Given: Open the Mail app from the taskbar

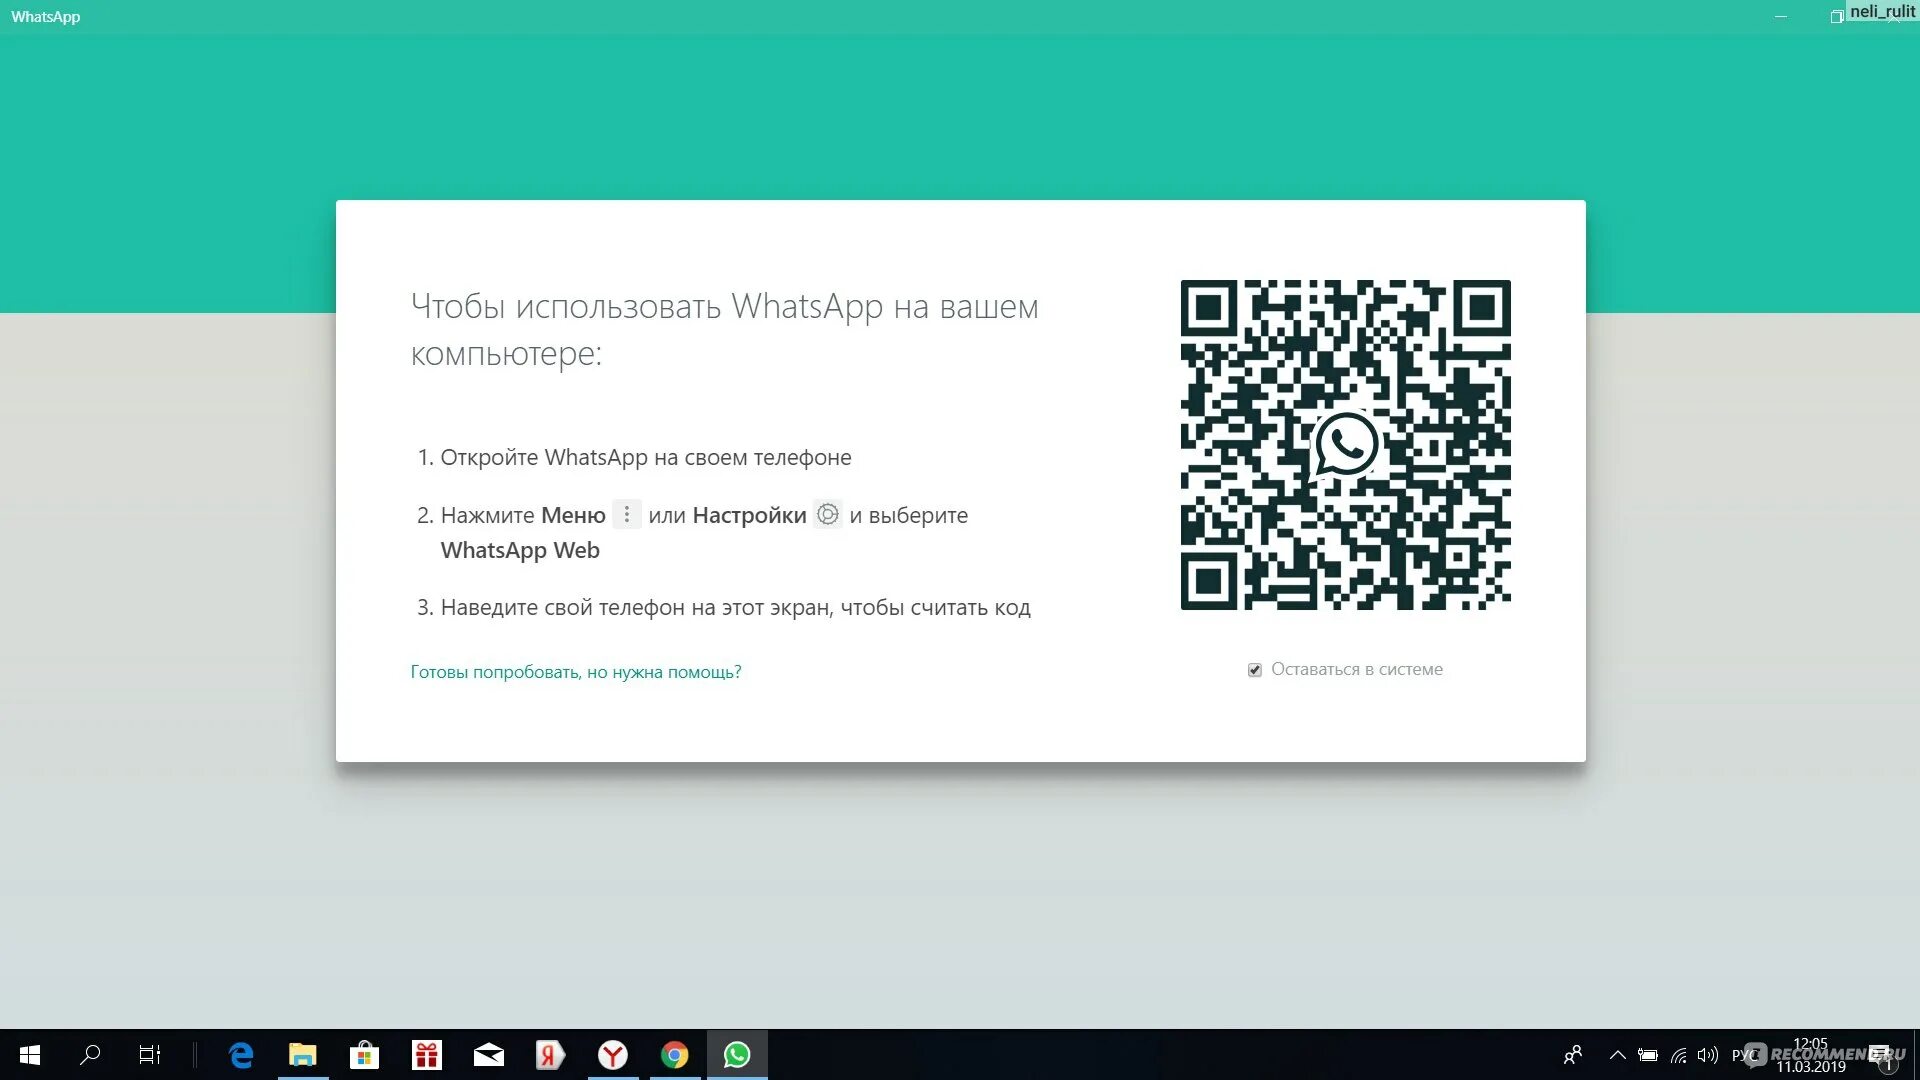Looking at the screenshot, I should point(489,1055).
